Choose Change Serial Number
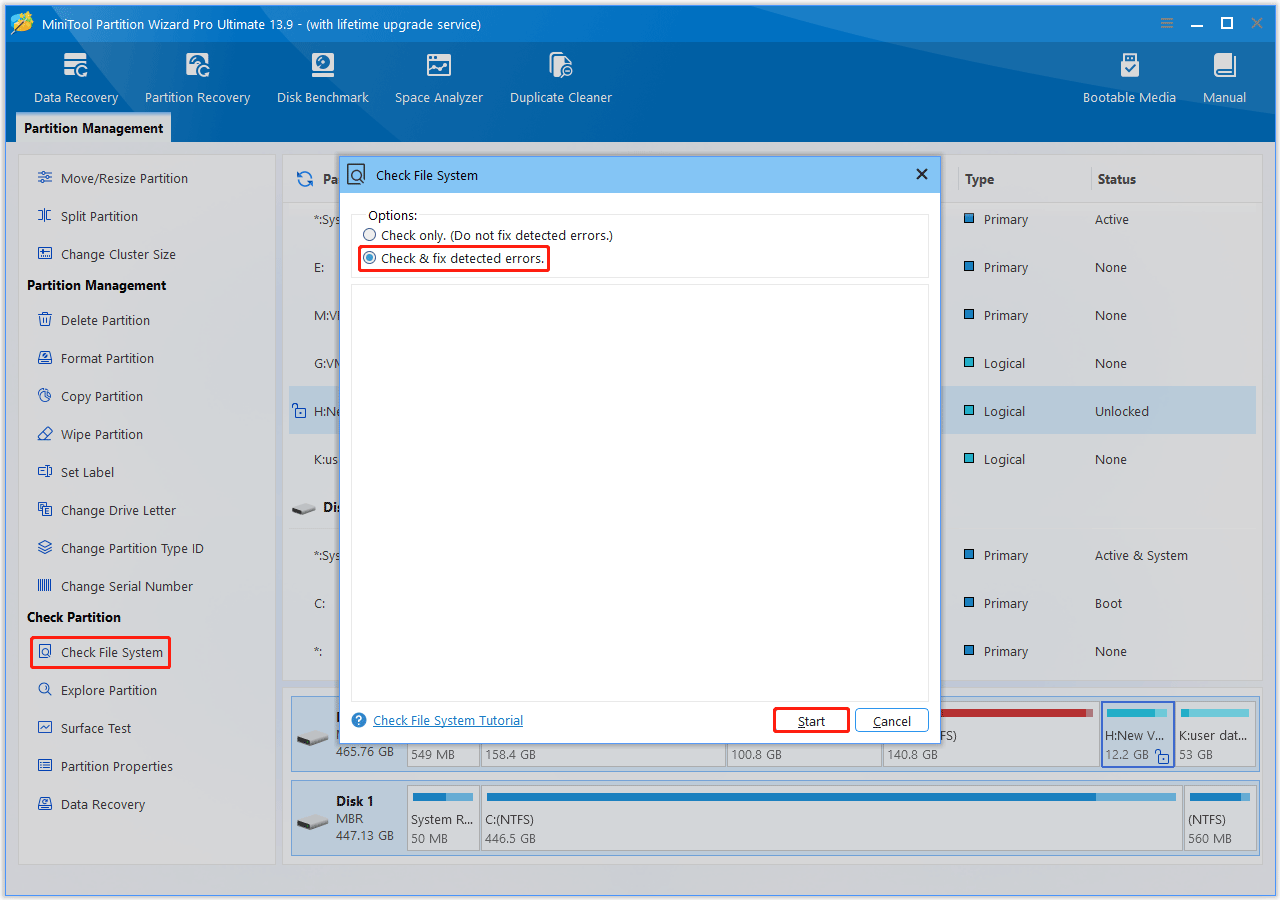 pyautogui.click(x=127, y=586)
